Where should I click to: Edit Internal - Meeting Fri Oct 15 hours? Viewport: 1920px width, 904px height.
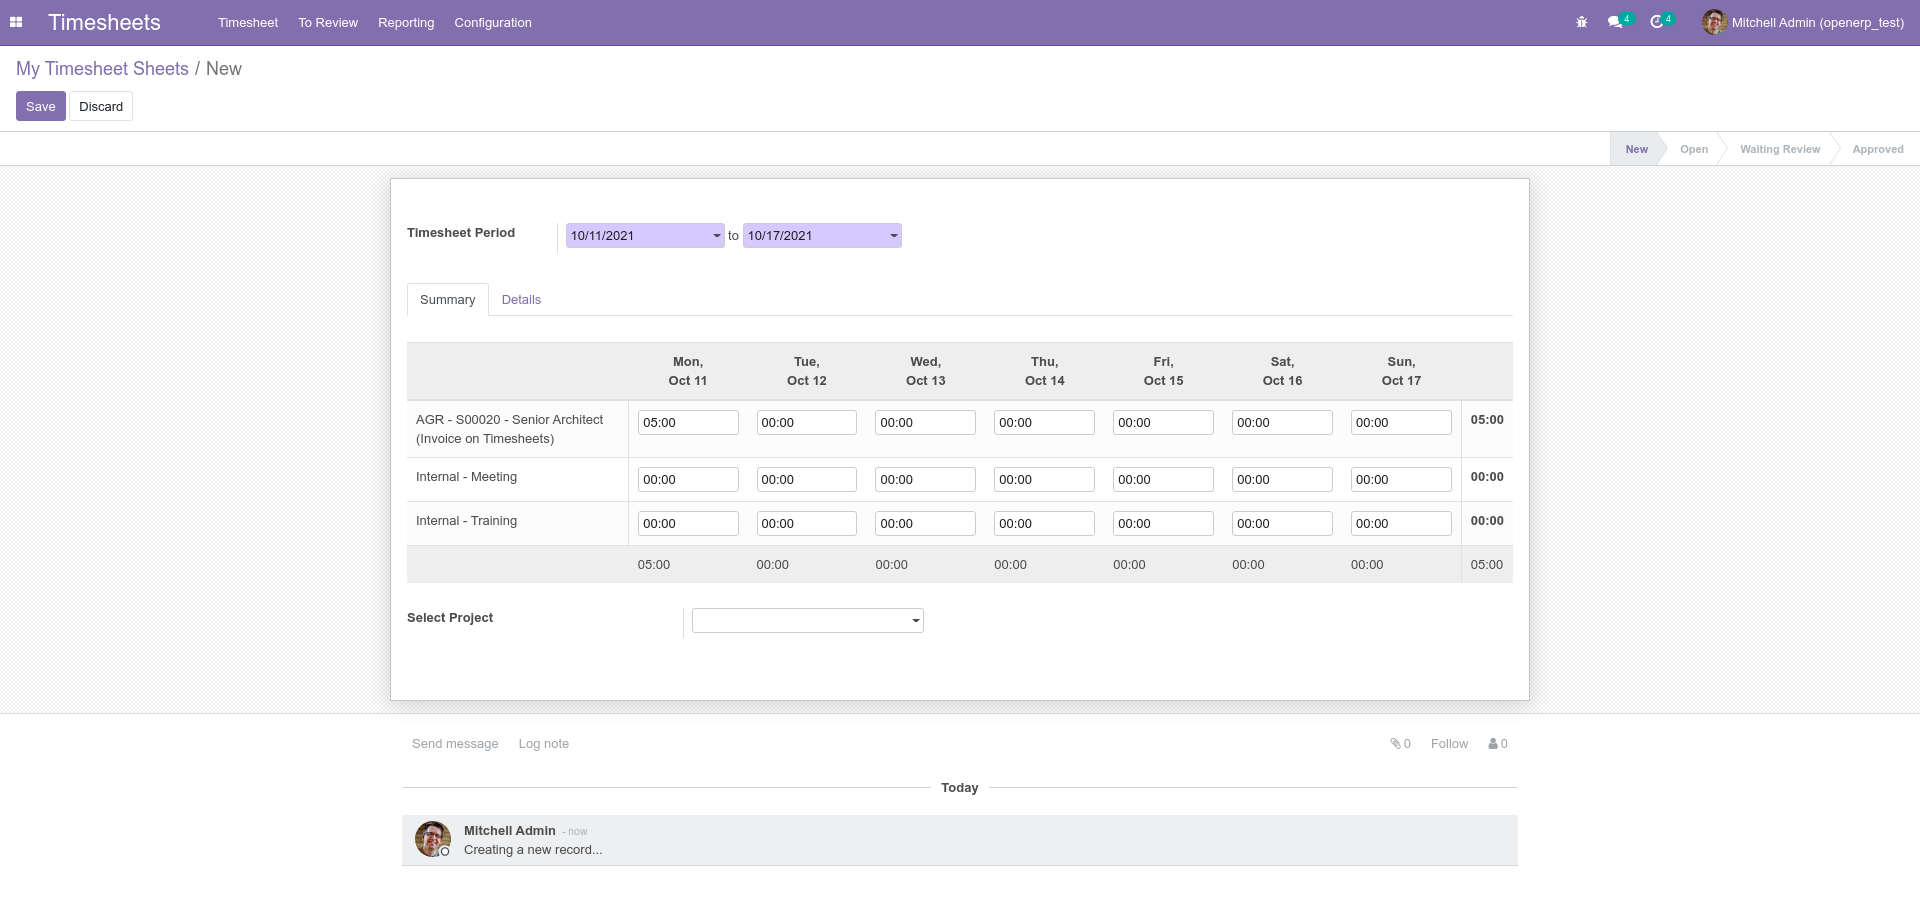pos(1163,480)
